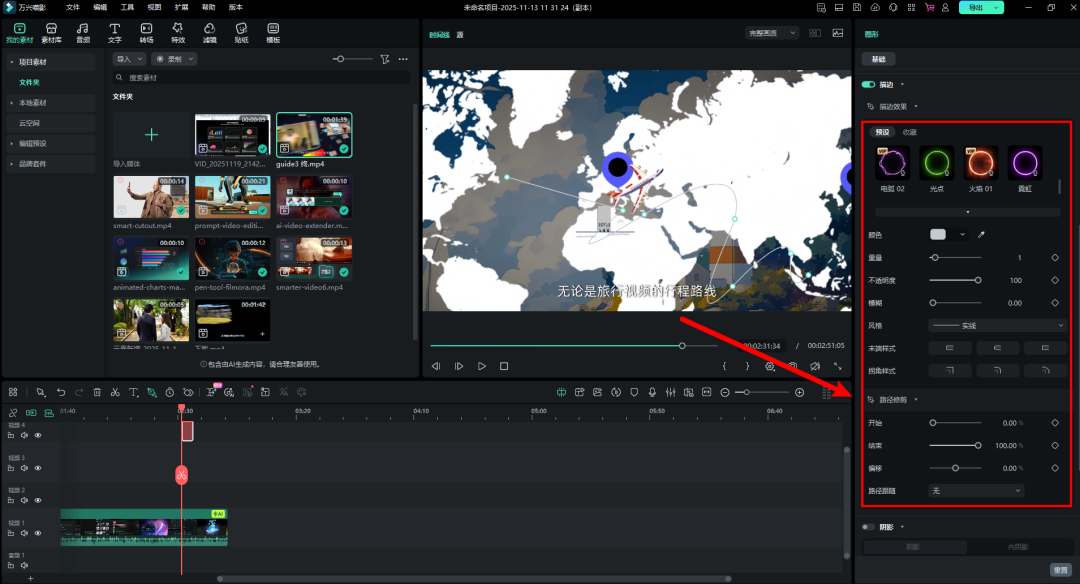The width and height of the screenshot is (1080, 584).
Task: Open the 贴纸 (Stickers) panel icon
Action: [241, 32]
